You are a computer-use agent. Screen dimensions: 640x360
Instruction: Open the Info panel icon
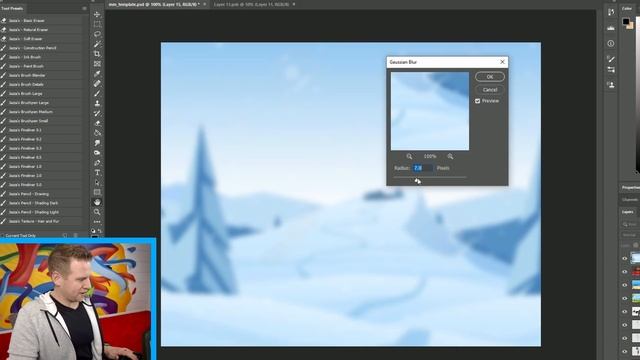tap(611, 43)
